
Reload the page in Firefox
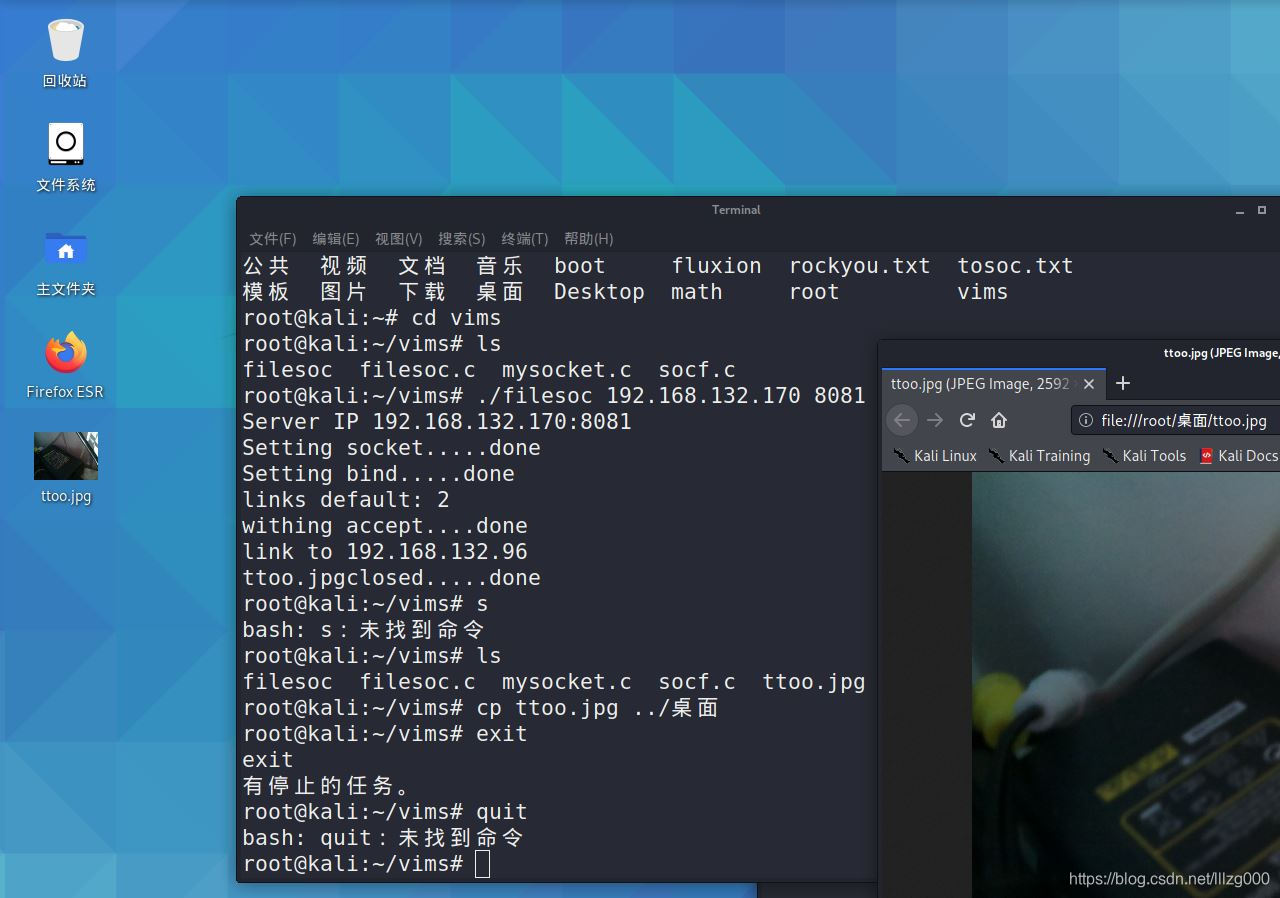click(x=967, y=420)
